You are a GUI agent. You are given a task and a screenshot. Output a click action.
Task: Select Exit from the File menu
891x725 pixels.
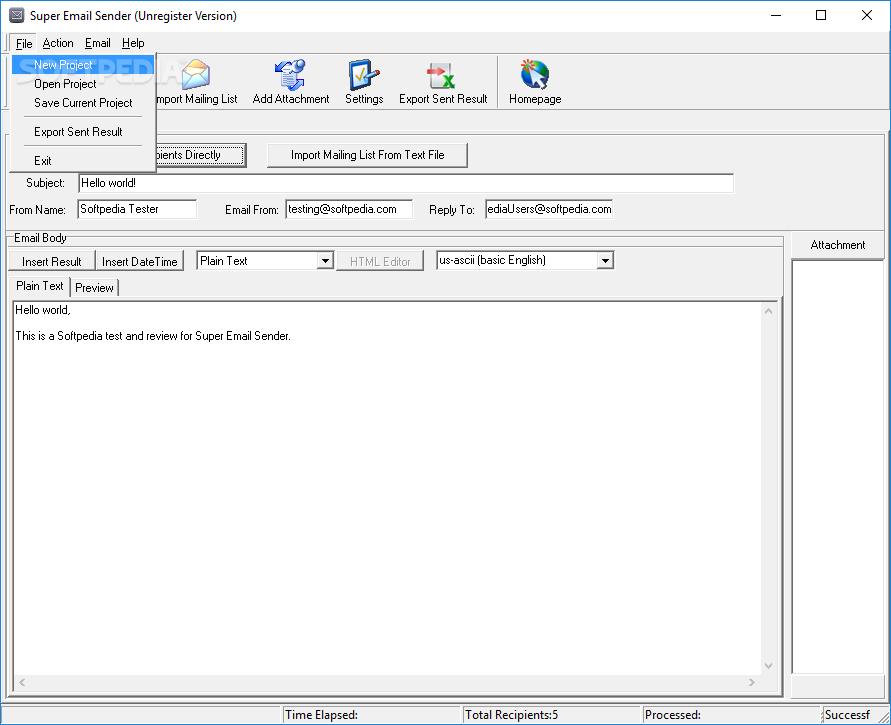[x=83, y=161]
